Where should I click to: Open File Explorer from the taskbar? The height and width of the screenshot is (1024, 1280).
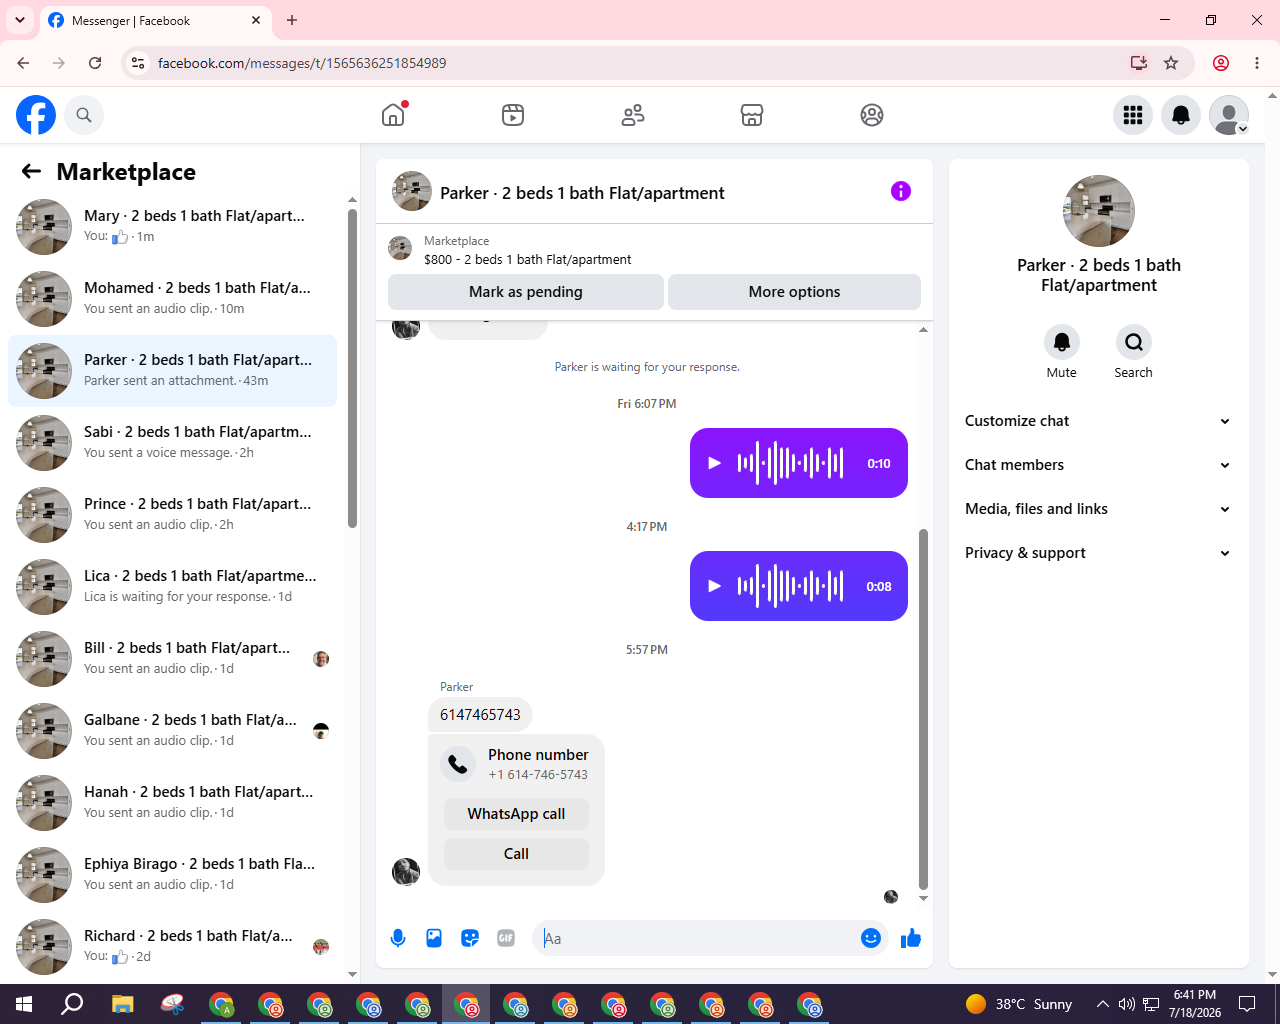coord(122,1004)
